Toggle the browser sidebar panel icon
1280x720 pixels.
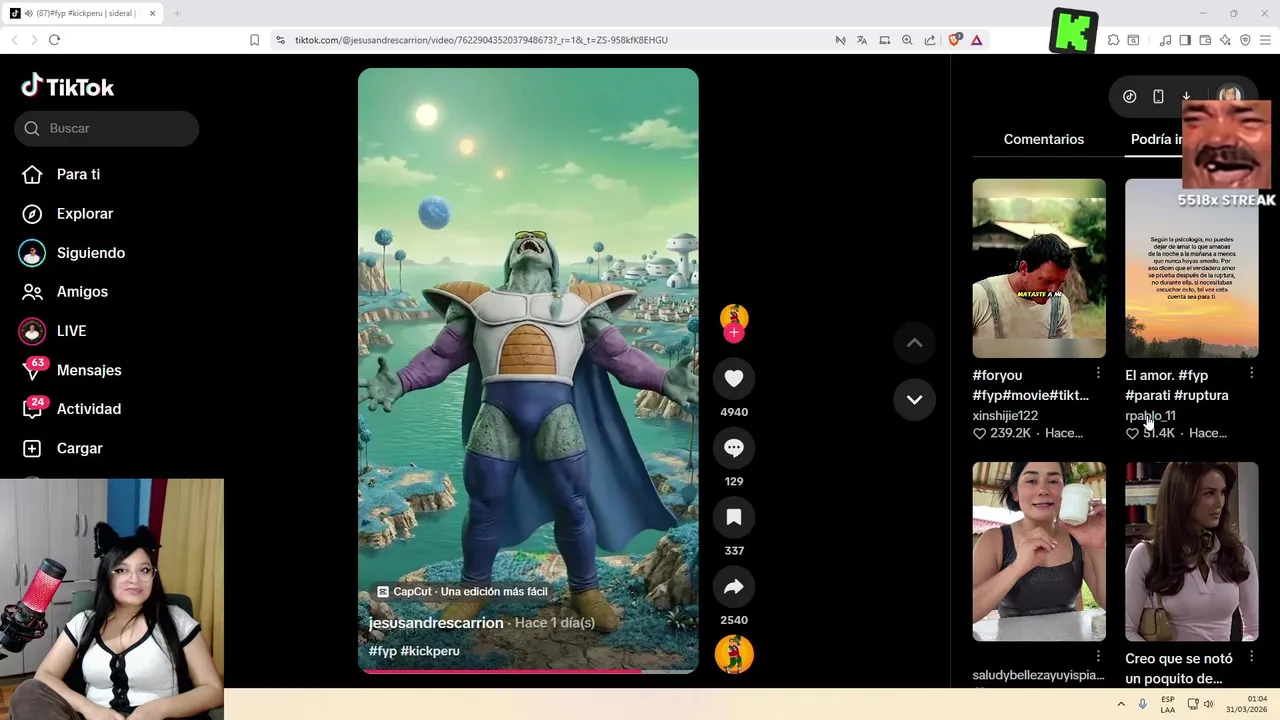point(1185,40)
